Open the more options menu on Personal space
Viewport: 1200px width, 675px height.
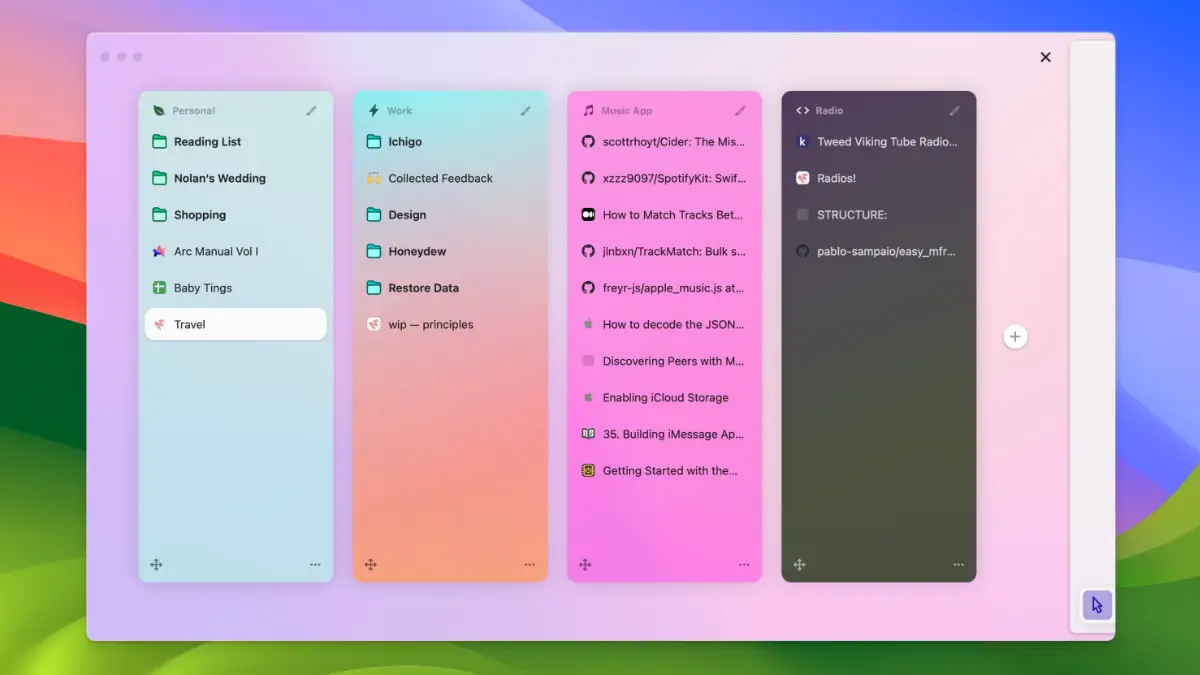(x=315, y=565)
